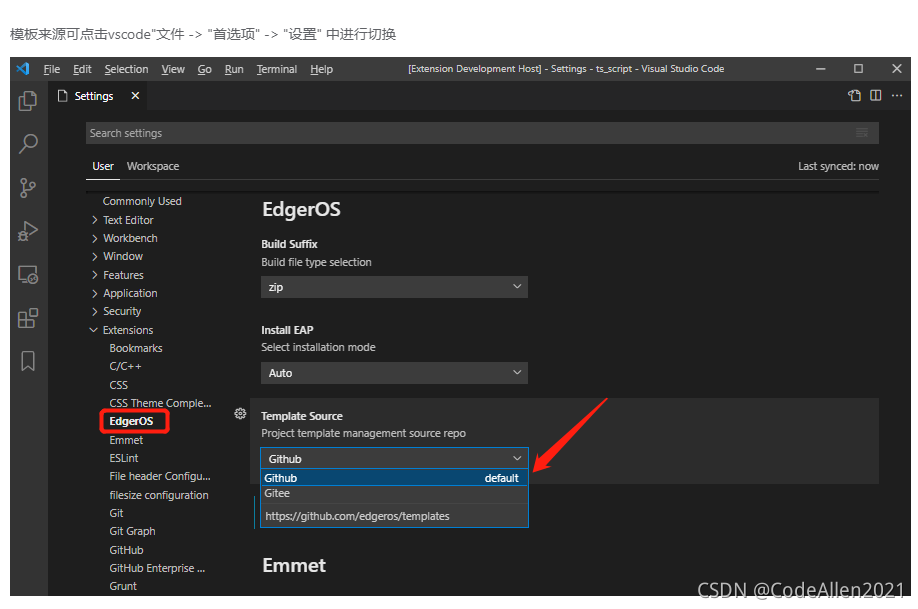Select File header Configuration entry
This screenshot has height=609, width=918.
point(160,477)
